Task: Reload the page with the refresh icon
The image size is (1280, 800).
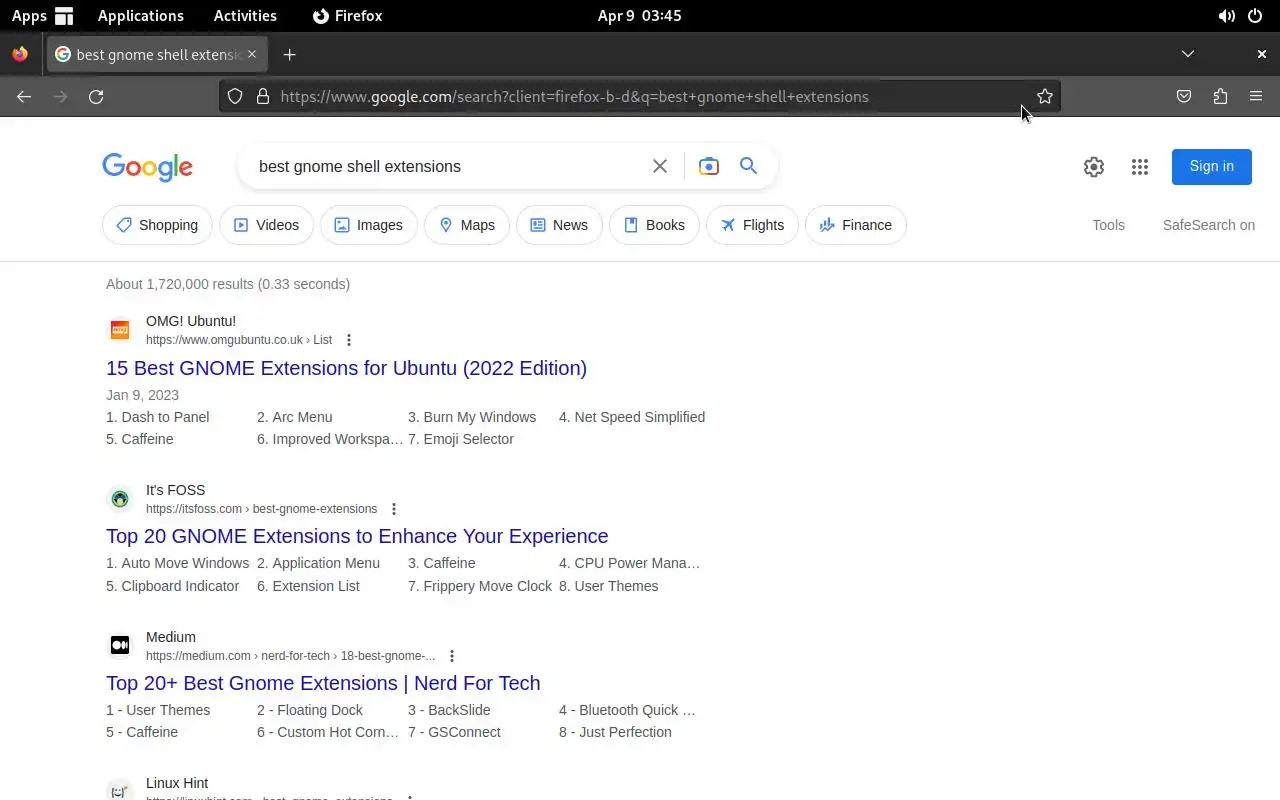Action: (96, 96)
